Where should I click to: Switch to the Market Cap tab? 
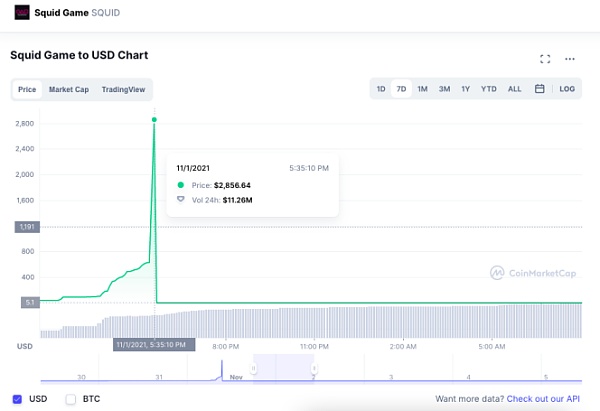pyautogui.click(x=68, y=89)
